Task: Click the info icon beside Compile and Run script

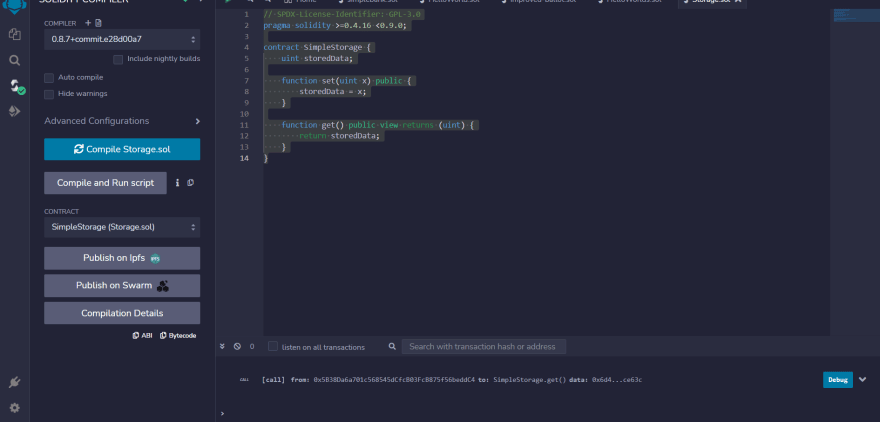Action: (x=177, y=183)
